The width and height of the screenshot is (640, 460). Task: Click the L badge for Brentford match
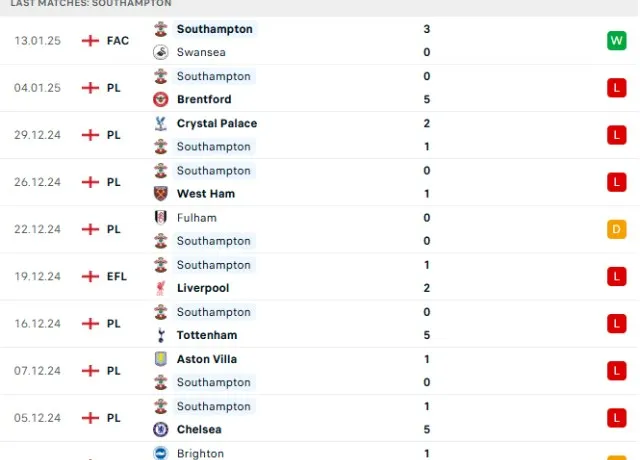tap(615, 88)
